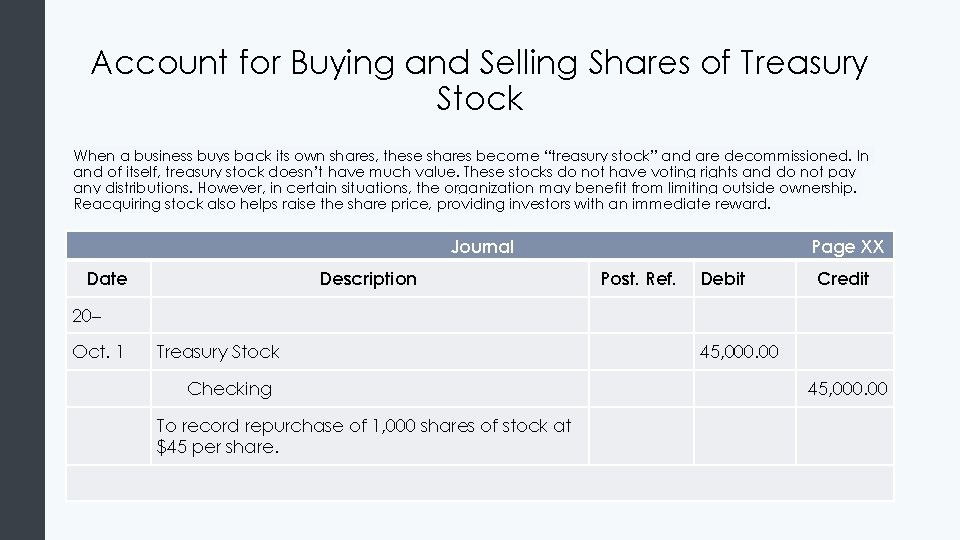960x540 pixels.
Task: Click the Oct. 1 date cell
Action: click(x=98, y=352)
